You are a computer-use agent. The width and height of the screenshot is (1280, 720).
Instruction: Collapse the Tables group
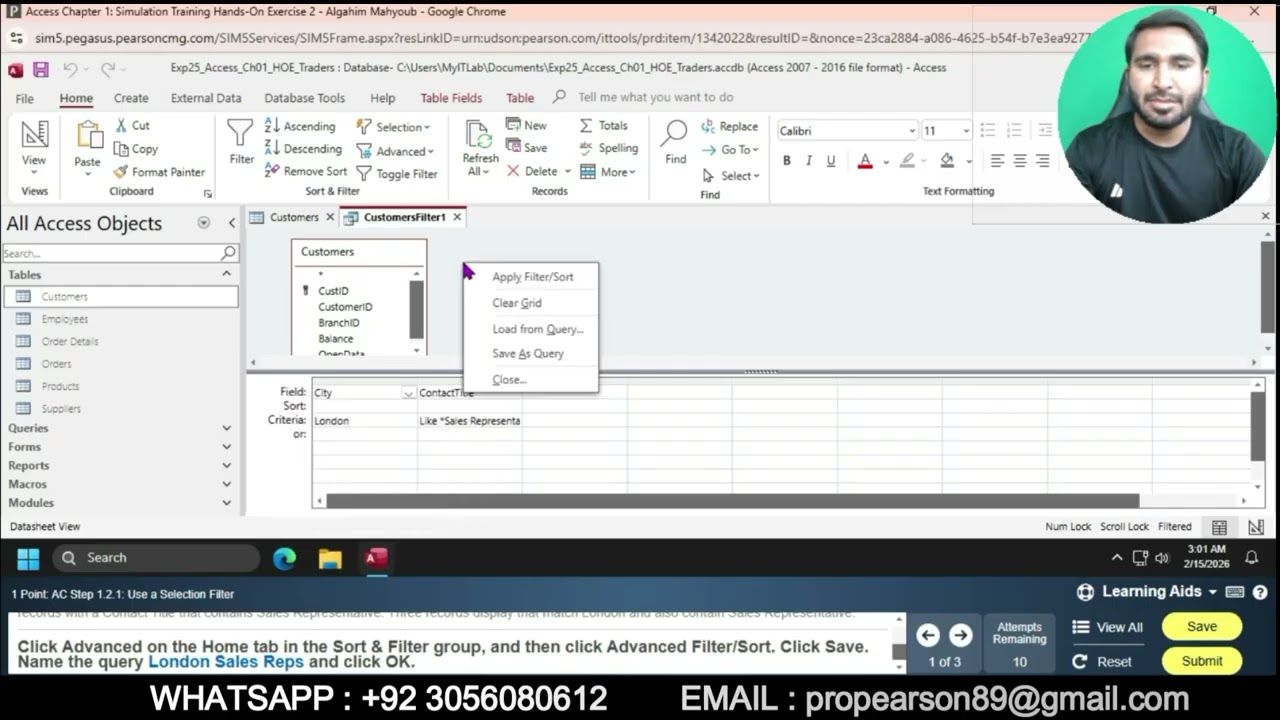click(x=227, y=274)
